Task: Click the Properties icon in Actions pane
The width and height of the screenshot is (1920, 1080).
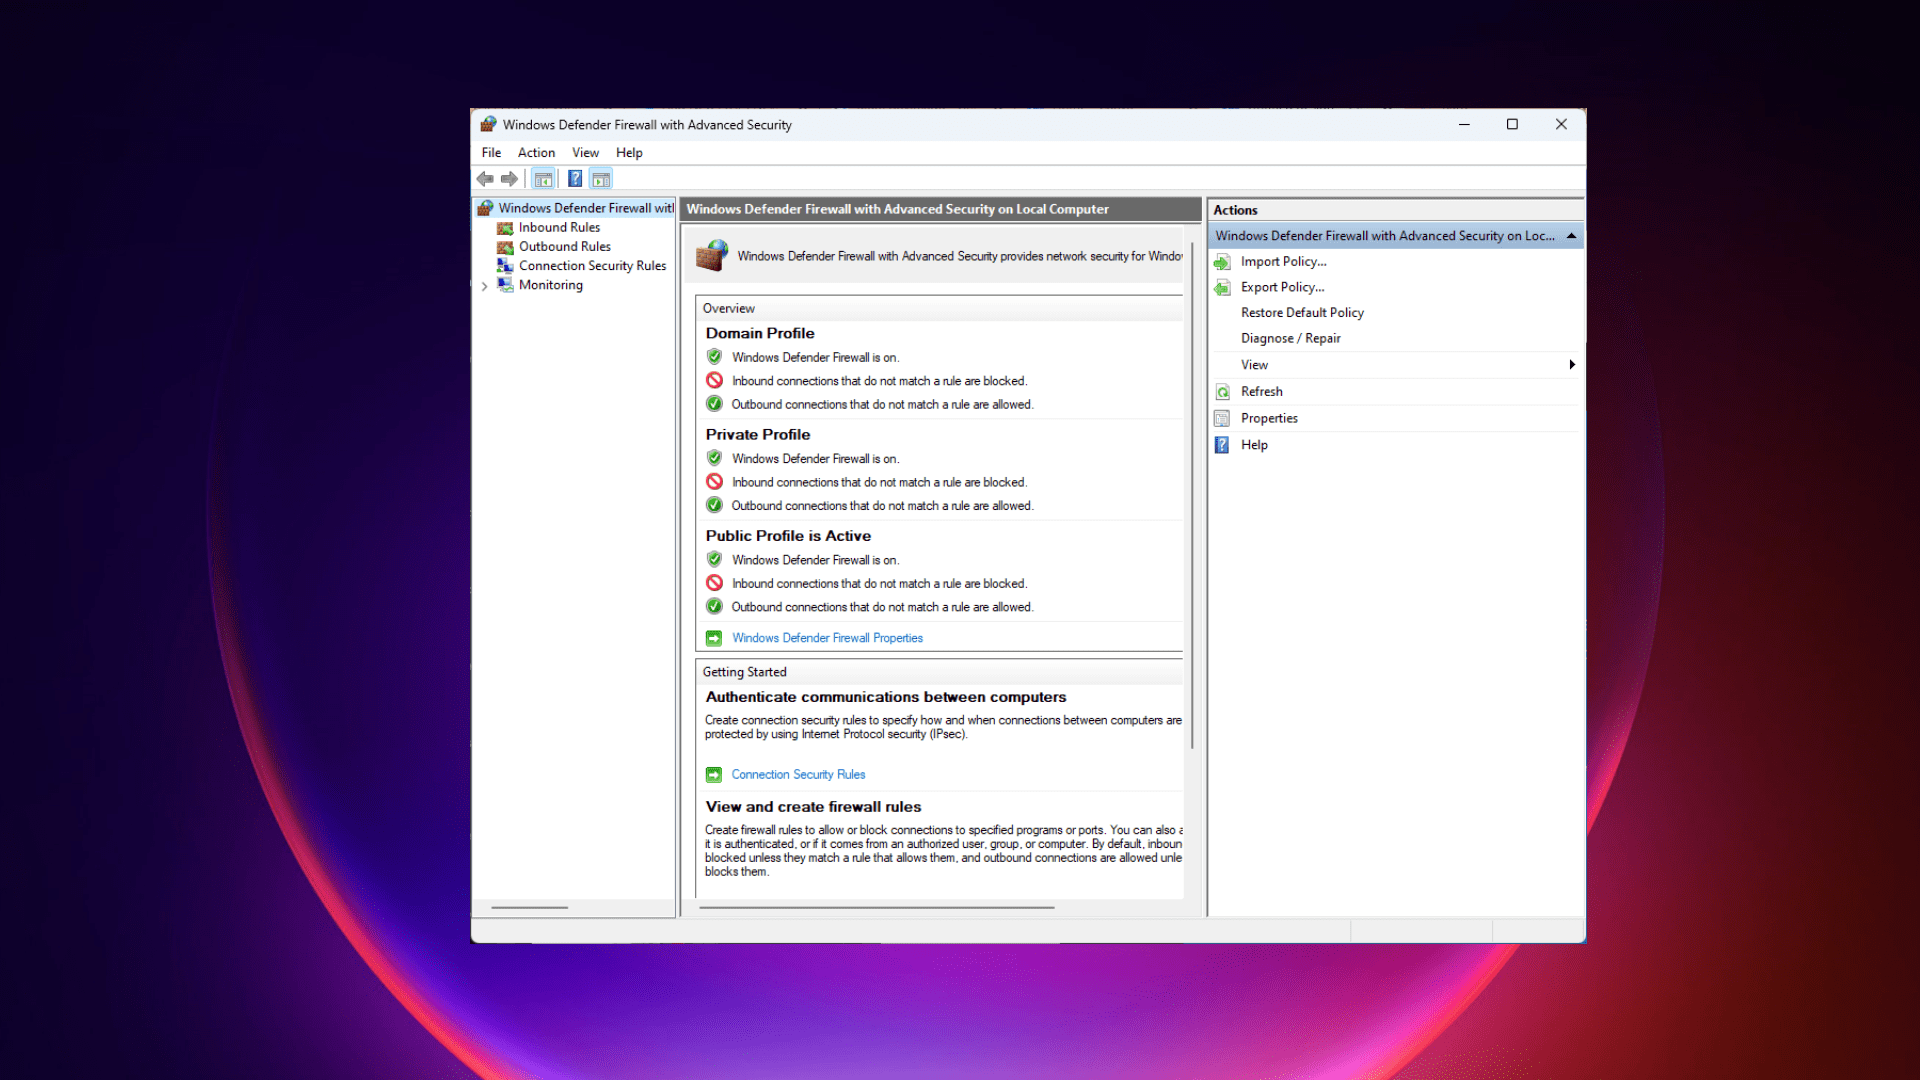Action: coord(1222,419)
